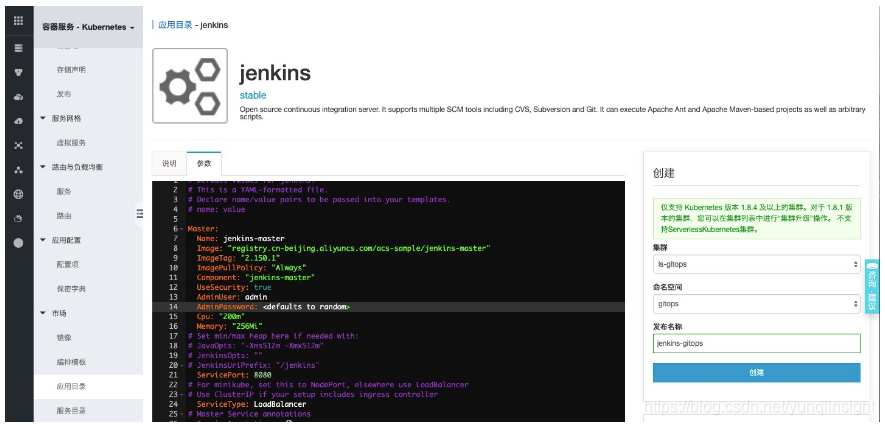The image size is (885, 425).
Task: Focus the 发布名称 input field
Action: point(756,343)
